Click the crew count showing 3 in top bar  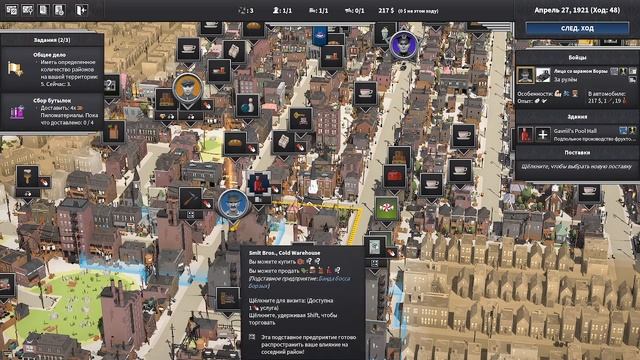tap(246, 11)
